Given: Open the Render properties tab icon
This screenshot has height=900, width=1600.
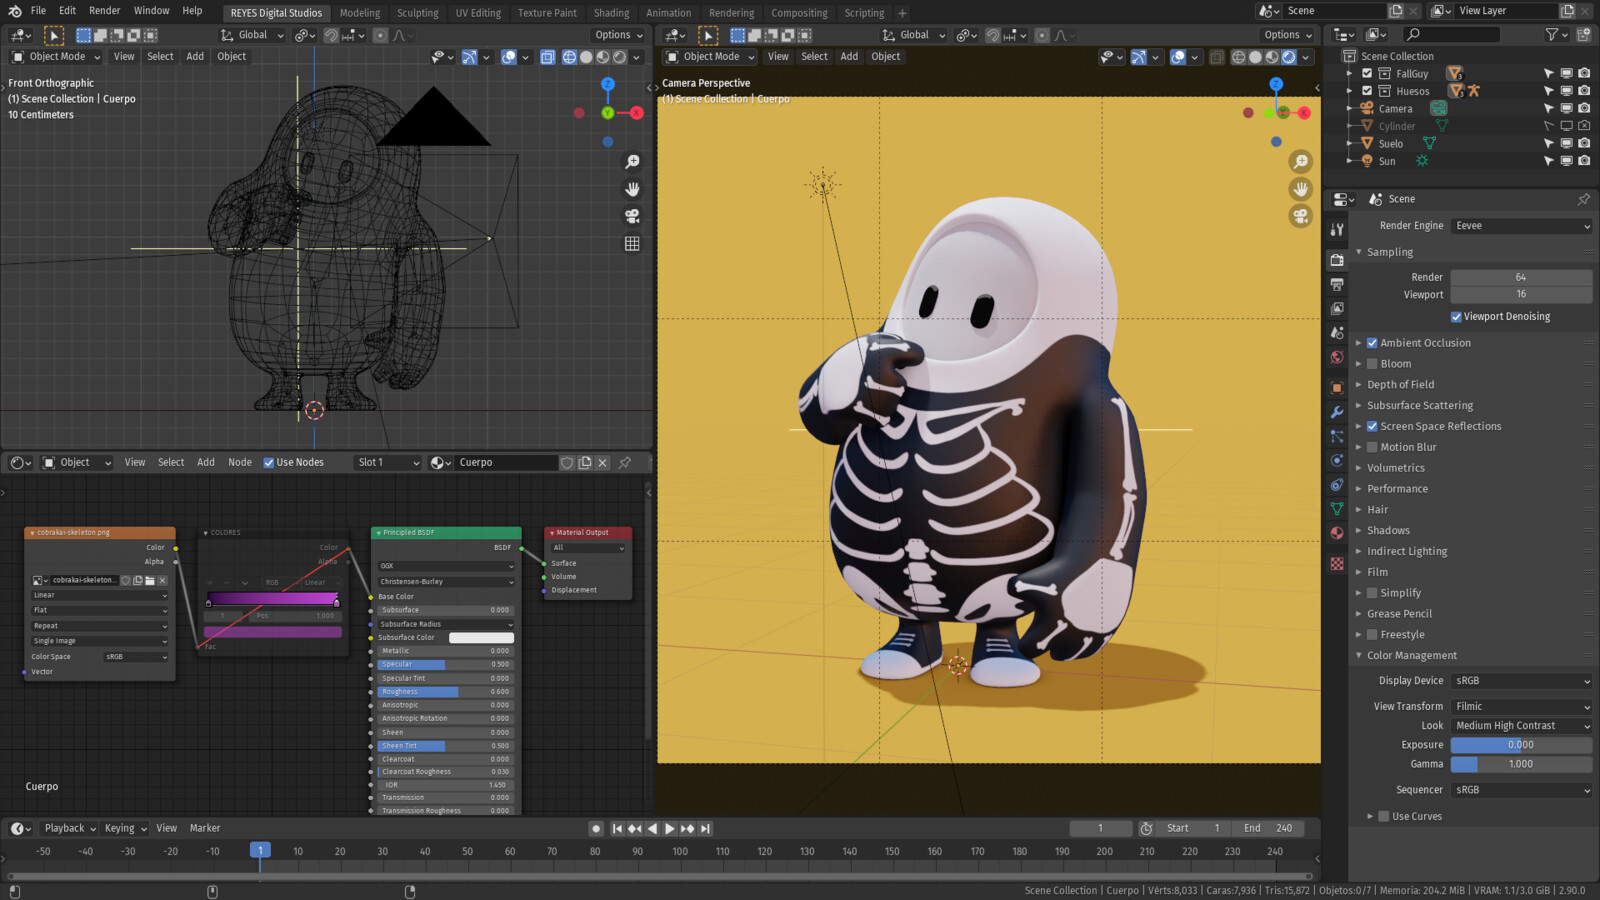Looking at the screenshot, I should [1337, 260].
